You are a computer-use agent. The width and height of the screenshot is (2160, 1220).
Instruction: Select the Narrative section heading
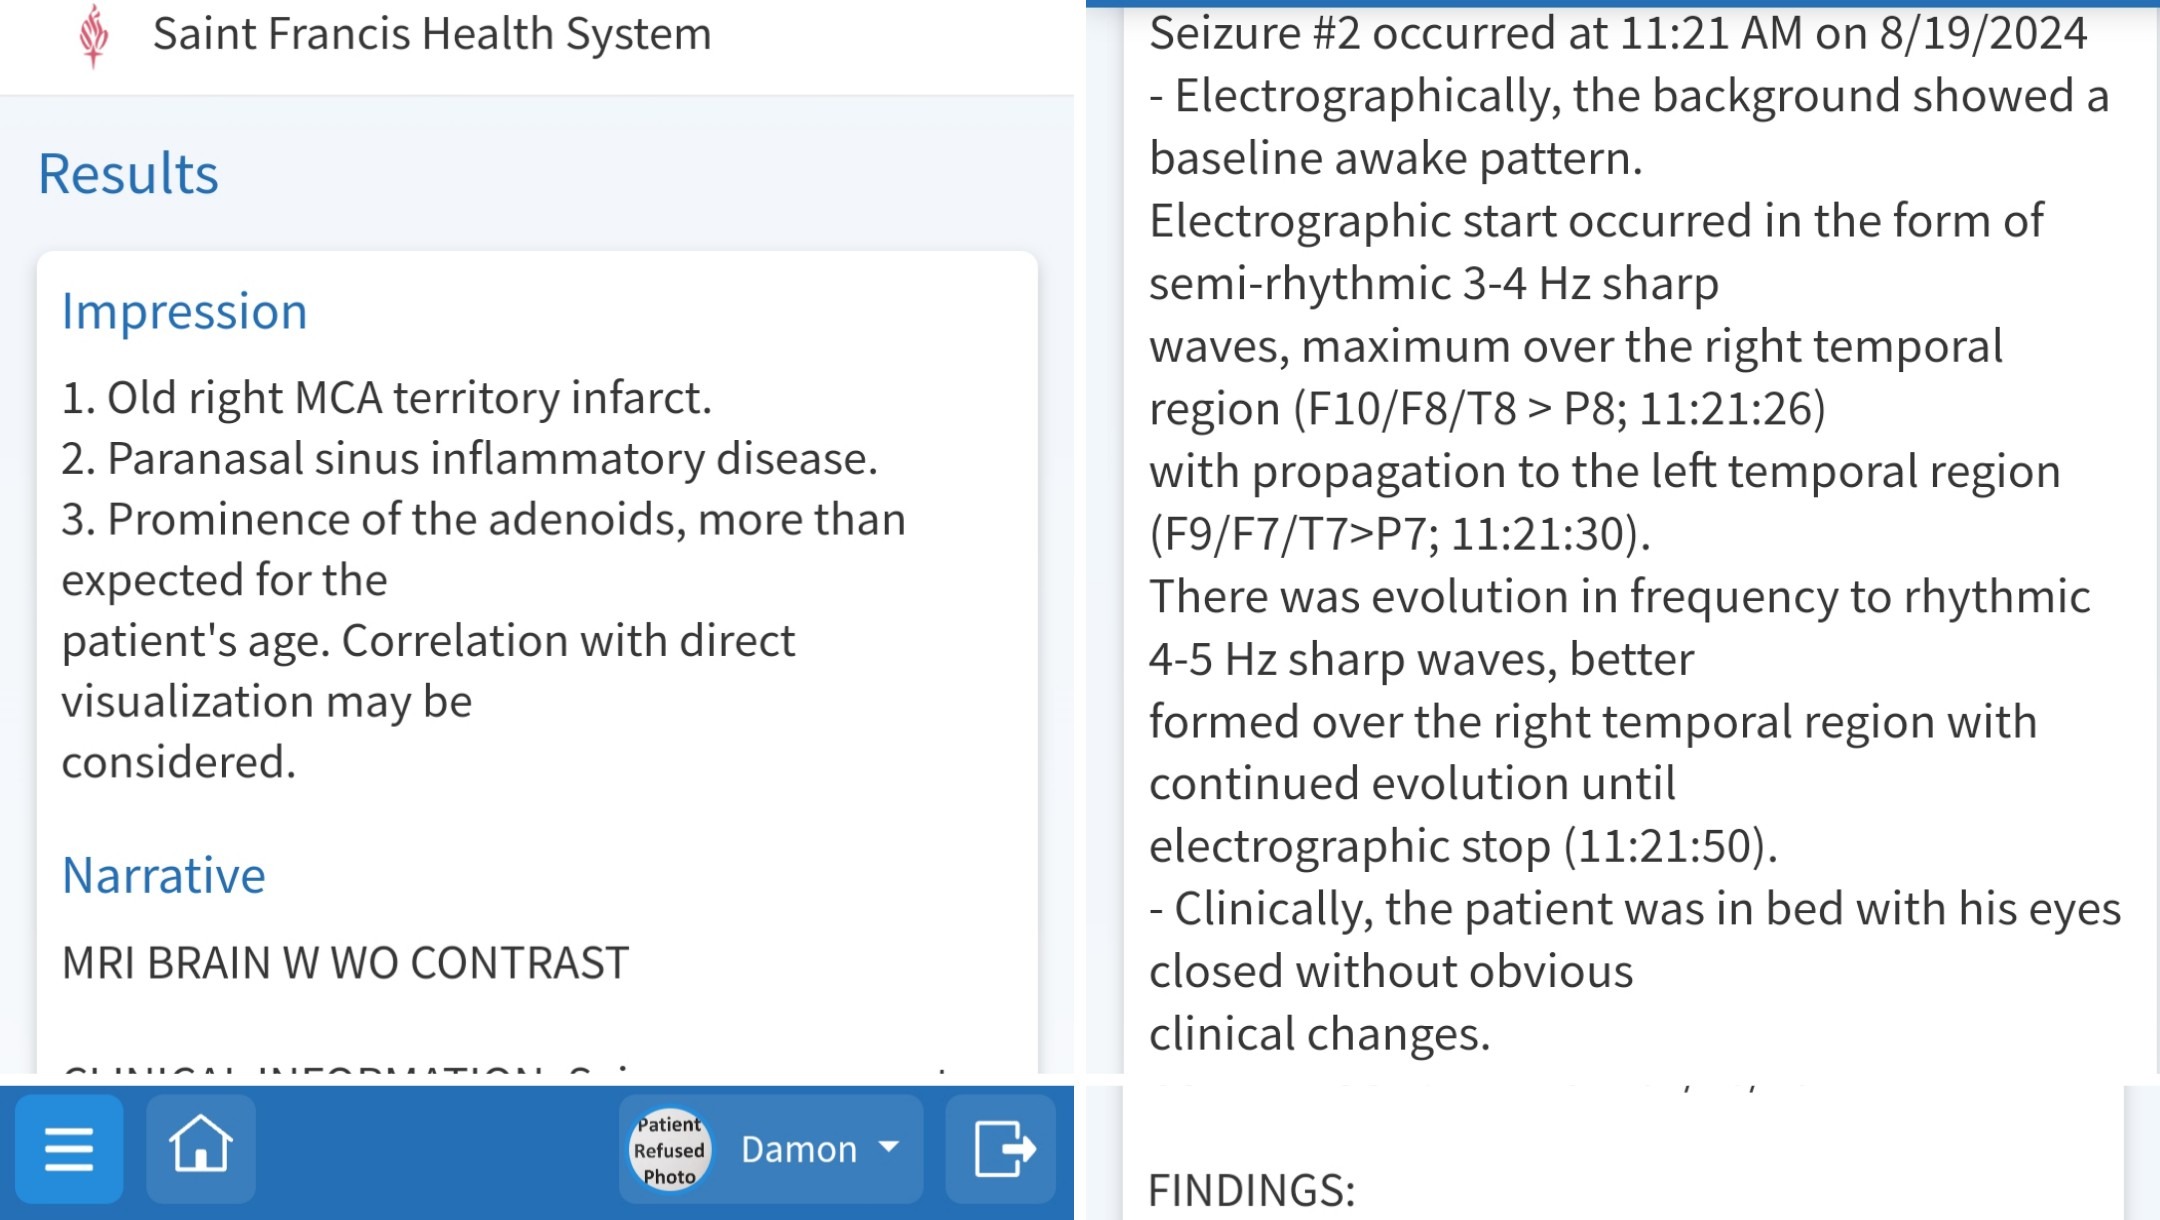[163, 875]
